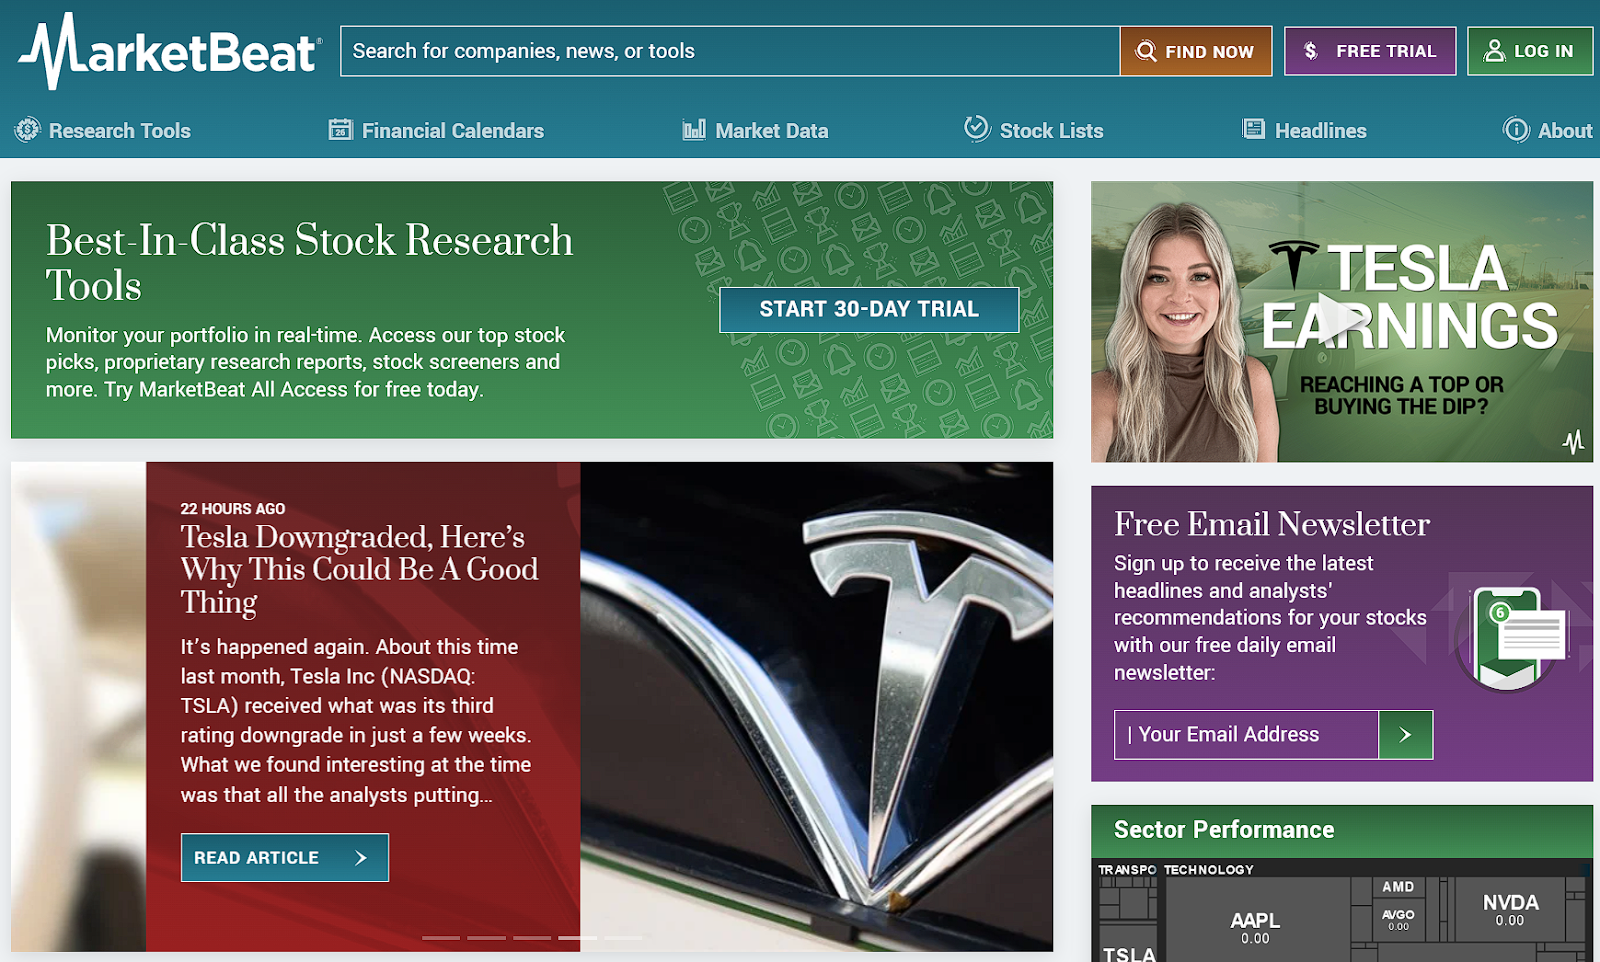Click the newsletter phone illustration icon

click(x=1510, y=638)
